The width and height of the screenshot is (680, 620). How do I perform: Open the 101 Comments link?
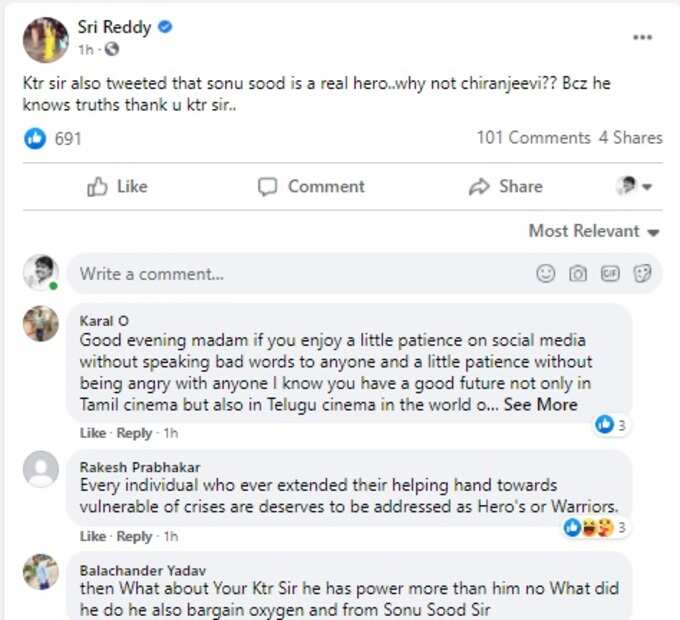(534, 138)
